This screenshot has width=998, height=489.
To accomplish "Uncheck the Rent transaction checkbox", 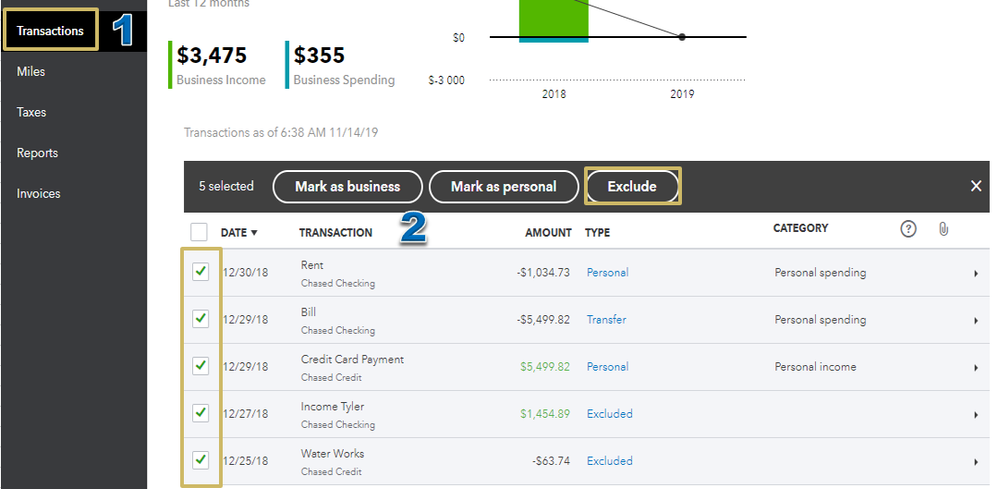I will coord(201,272).
